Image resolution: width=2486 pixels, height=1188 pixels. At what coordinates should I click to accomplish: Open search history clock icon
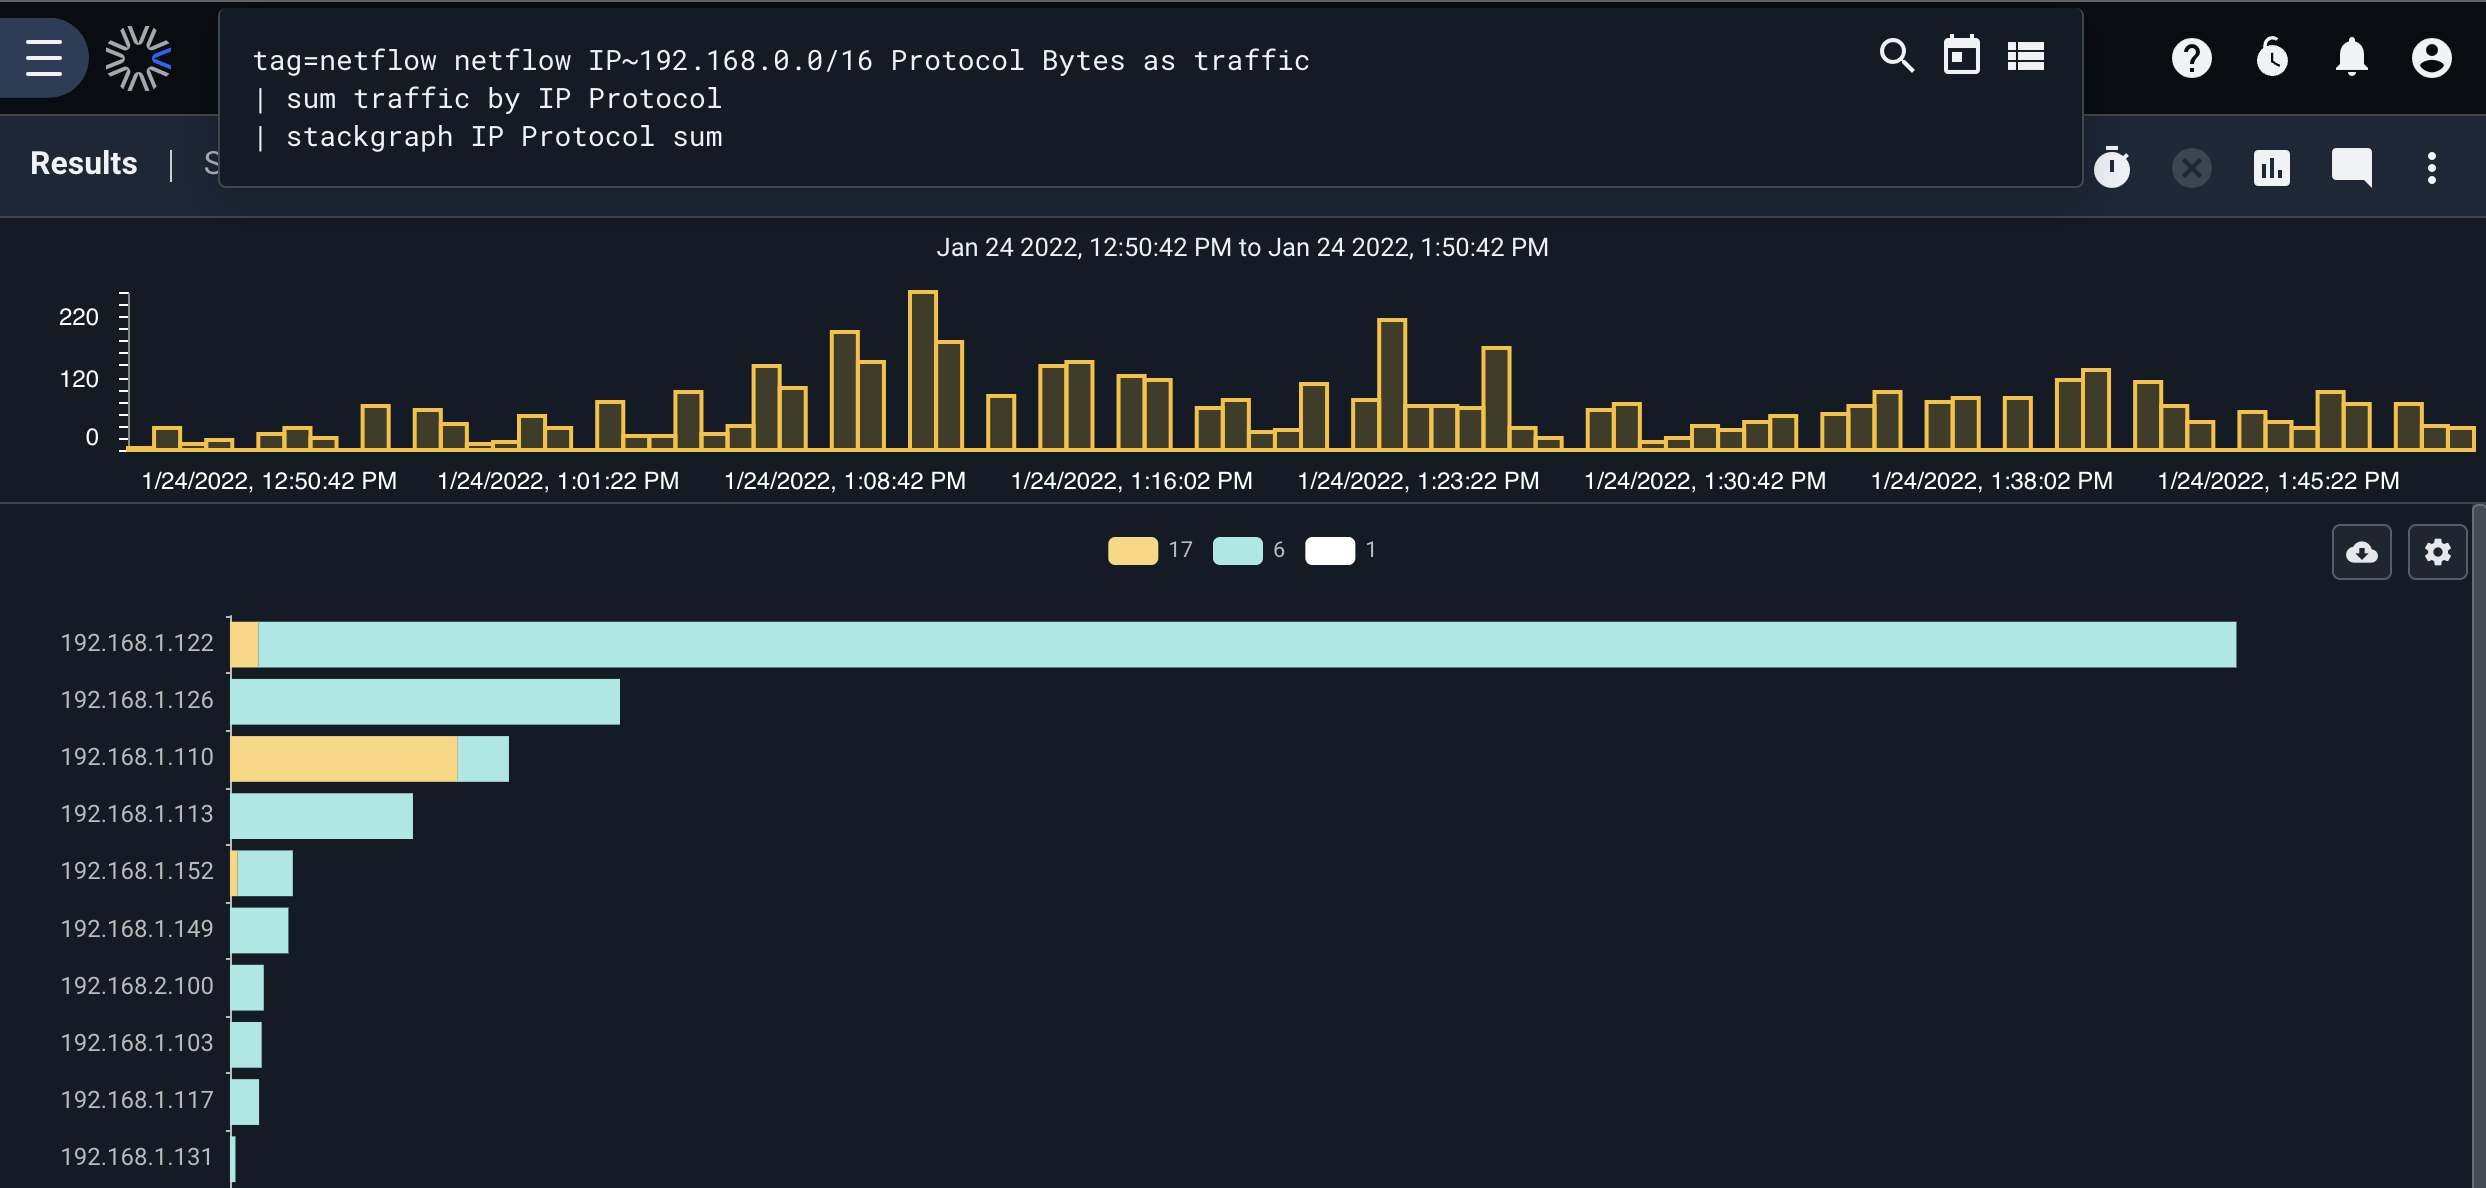[x=2272, y=57]
